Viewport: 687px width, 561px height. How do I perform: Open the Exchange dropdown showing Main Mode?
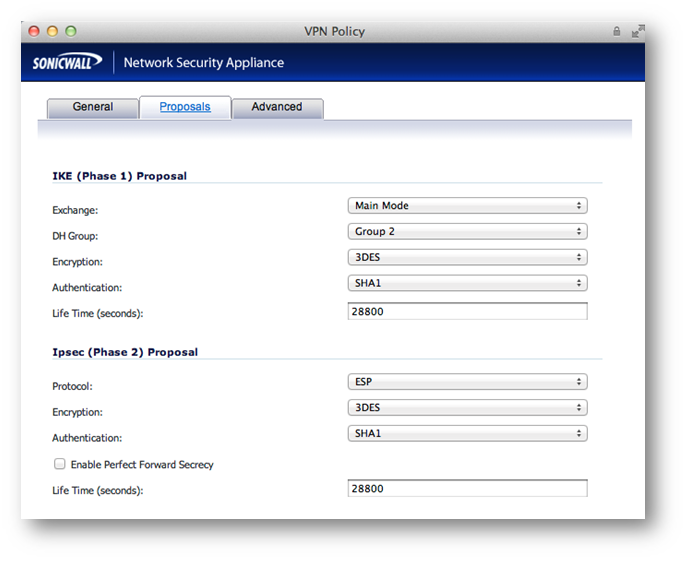click(x=467, y=206)
